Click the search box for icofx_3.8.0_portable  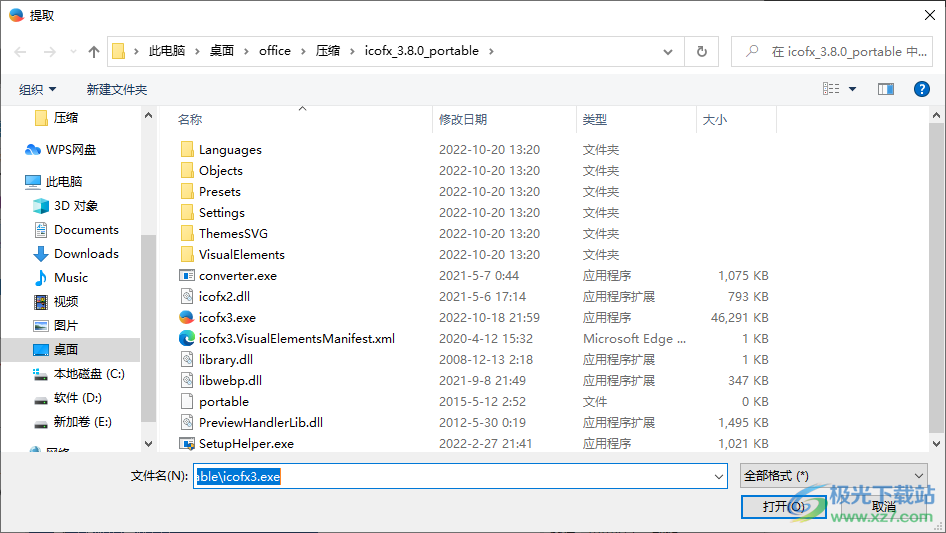pyautogui.click(x=833, y=51)
